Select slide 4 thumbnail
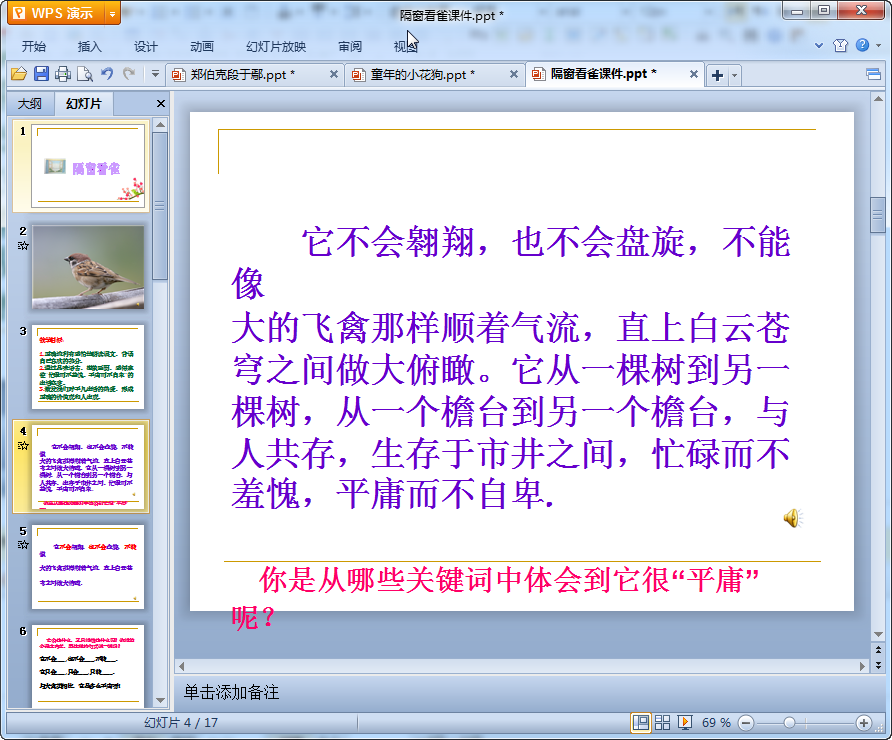Viewport: 892px width, 740px height. point(88,466)
